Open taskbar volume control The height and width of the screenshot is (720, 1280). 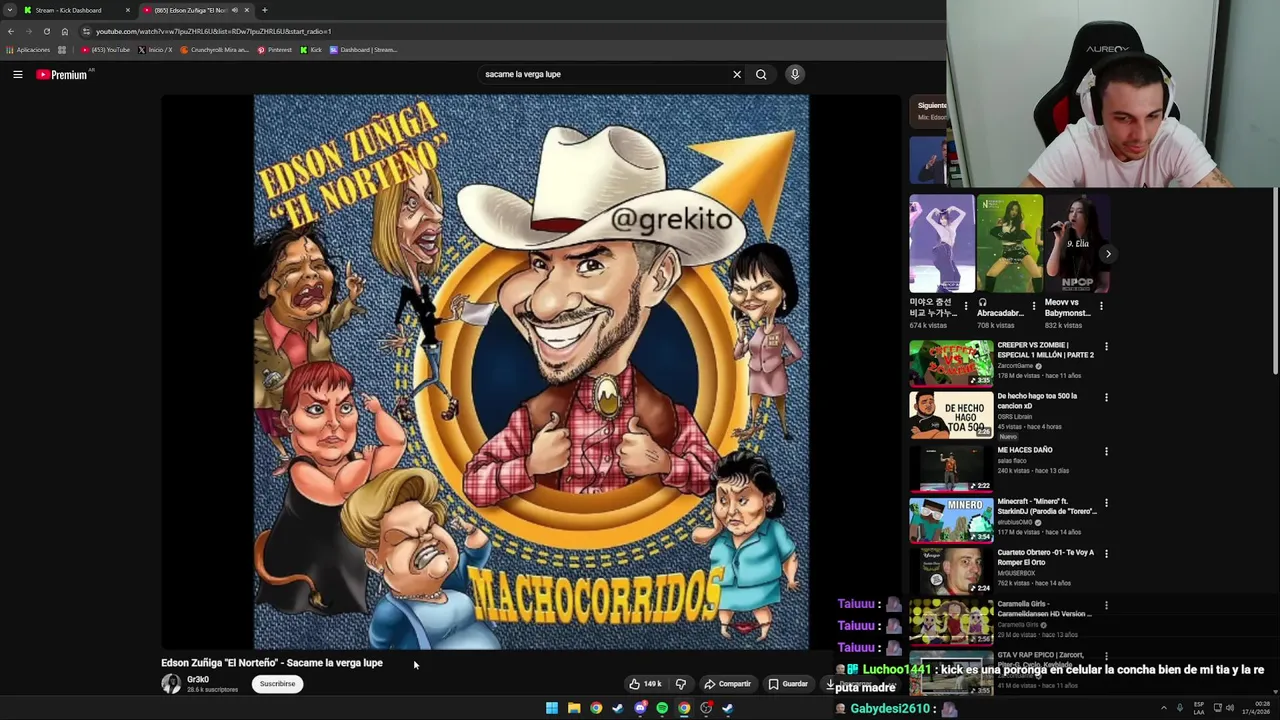coord(1230,708)
